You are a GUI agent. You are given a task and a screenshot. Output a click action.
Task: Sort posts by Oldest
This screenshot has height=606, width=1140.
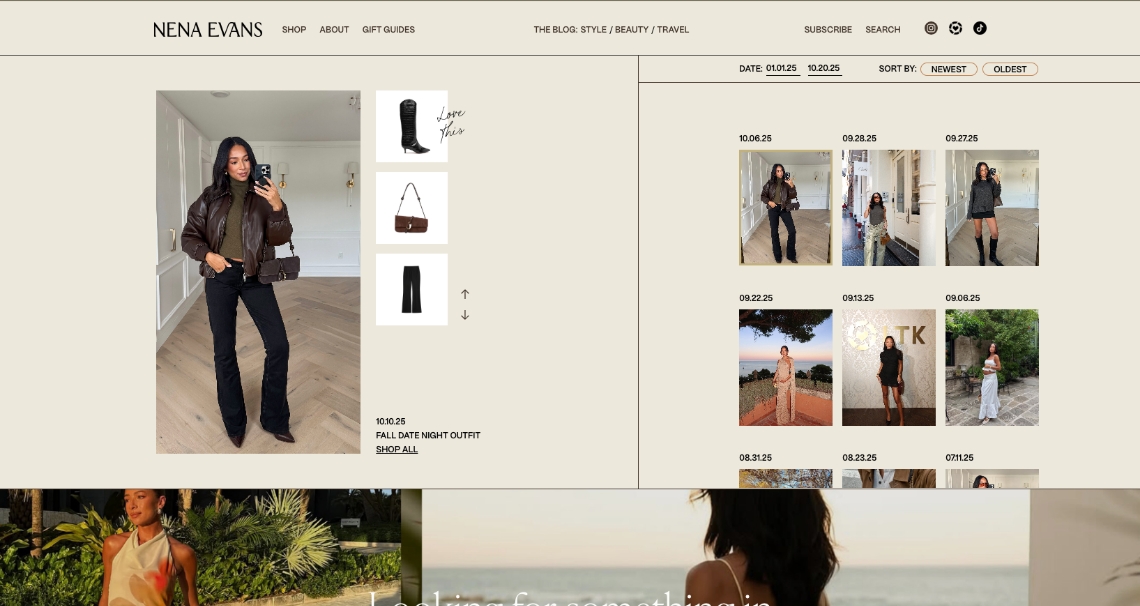[x=1010, y=69]
